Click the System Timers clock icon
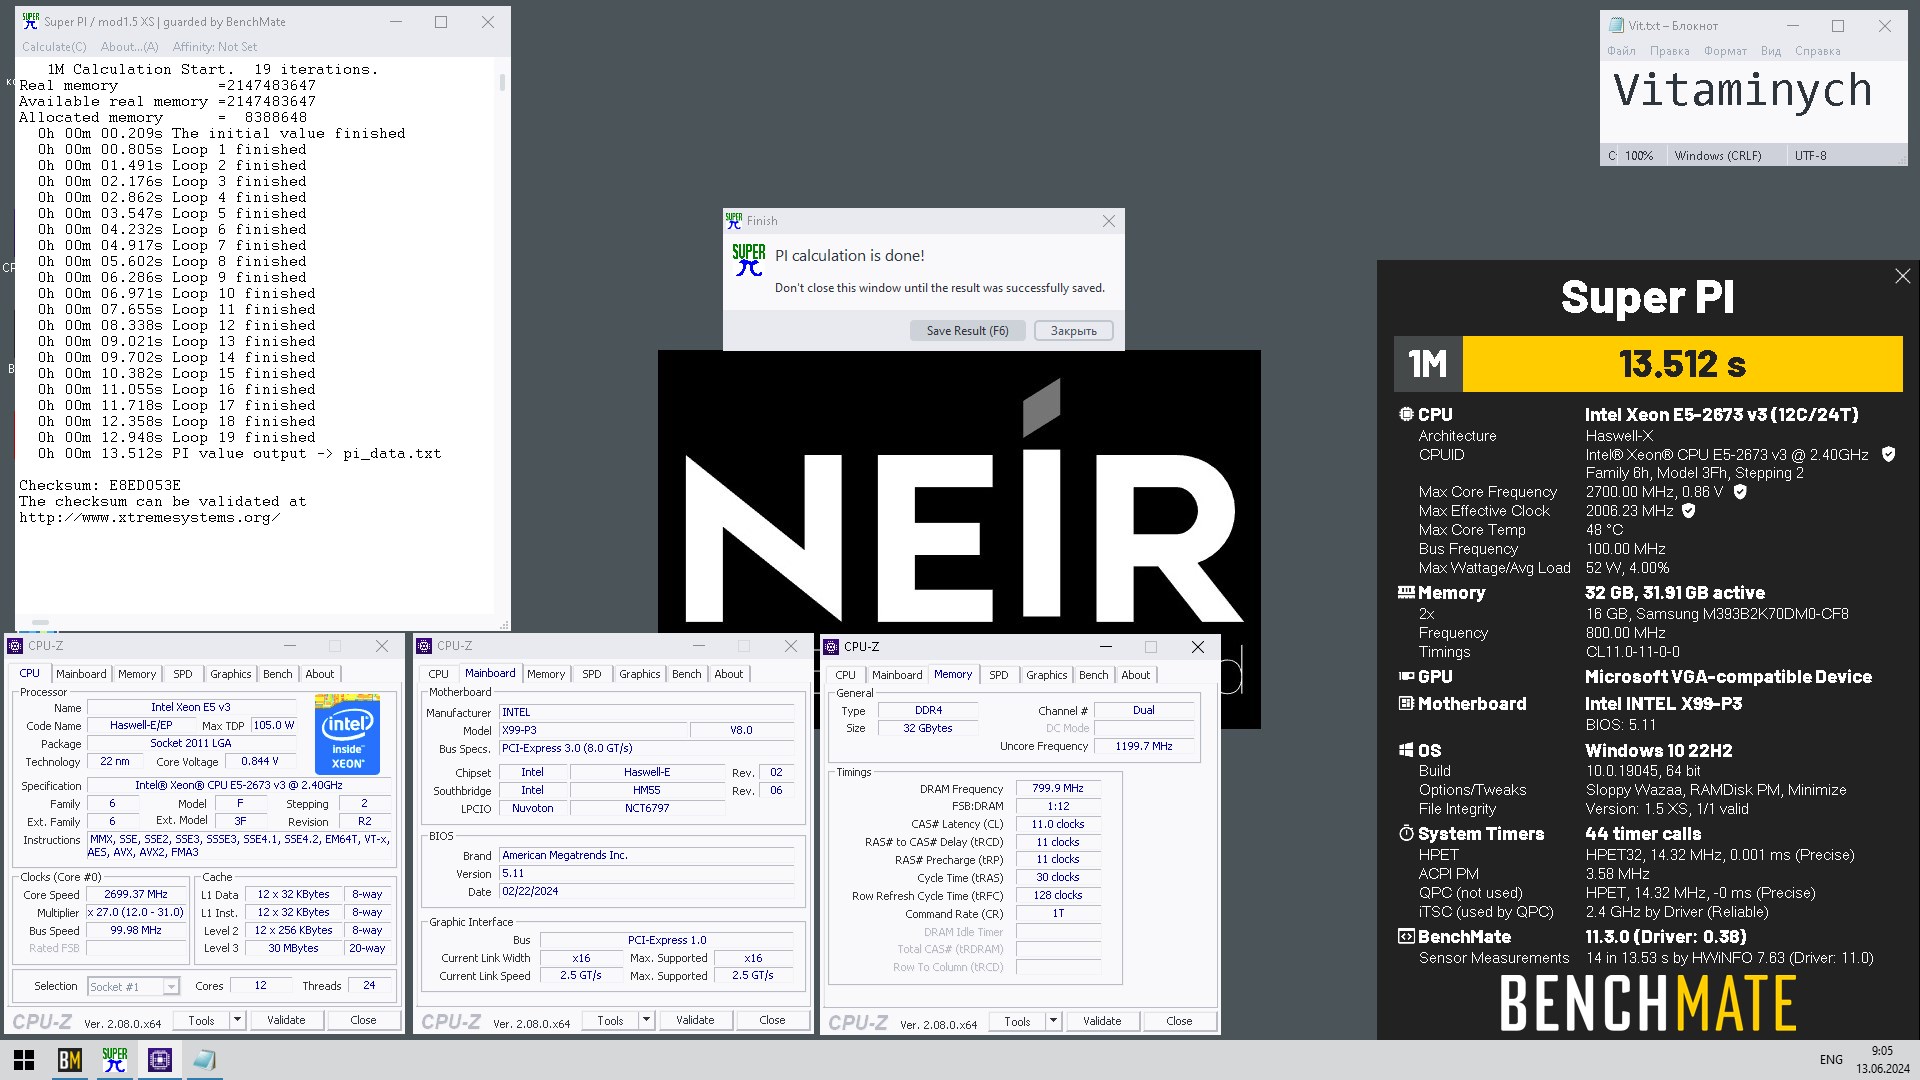 pos(1406,834)
